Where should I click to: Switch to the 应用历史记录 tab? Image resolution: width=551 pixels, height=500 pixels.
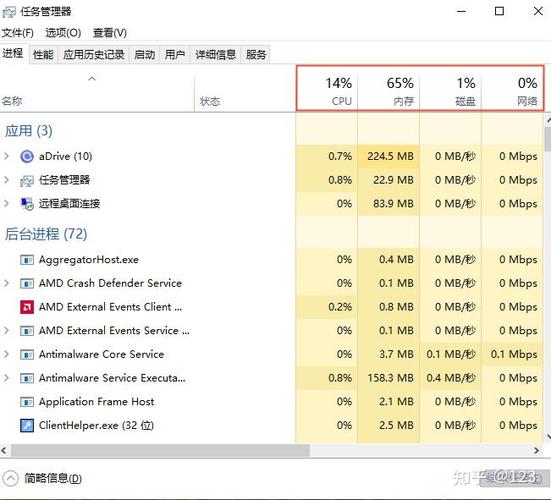pos(94,54)
